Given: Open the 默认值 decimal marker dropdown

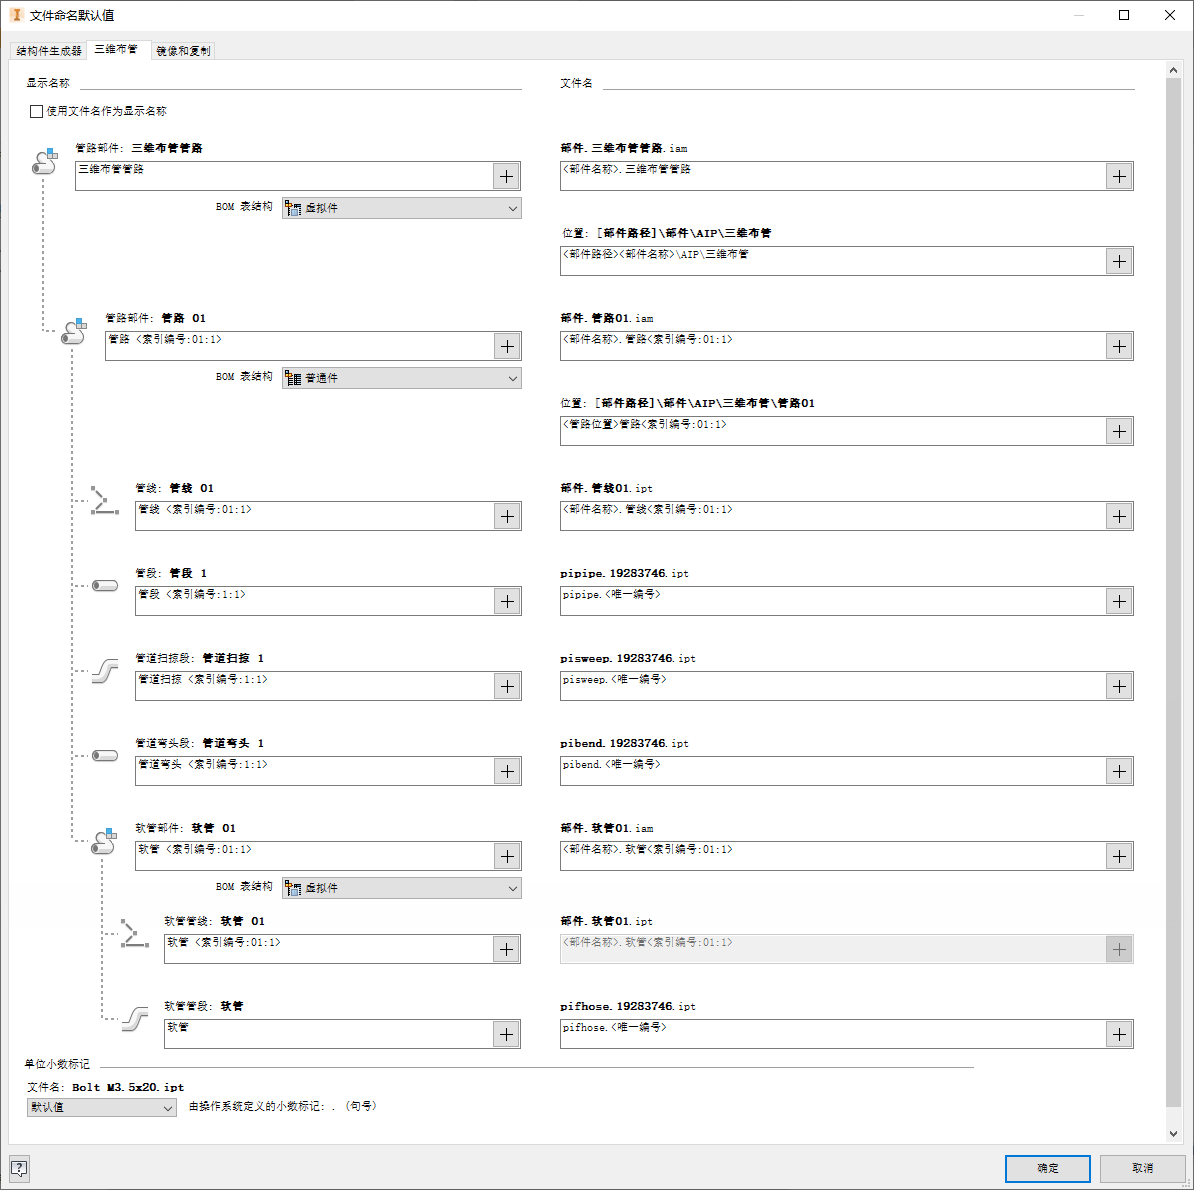Looking at the screenshot, I should (101, 1108).
